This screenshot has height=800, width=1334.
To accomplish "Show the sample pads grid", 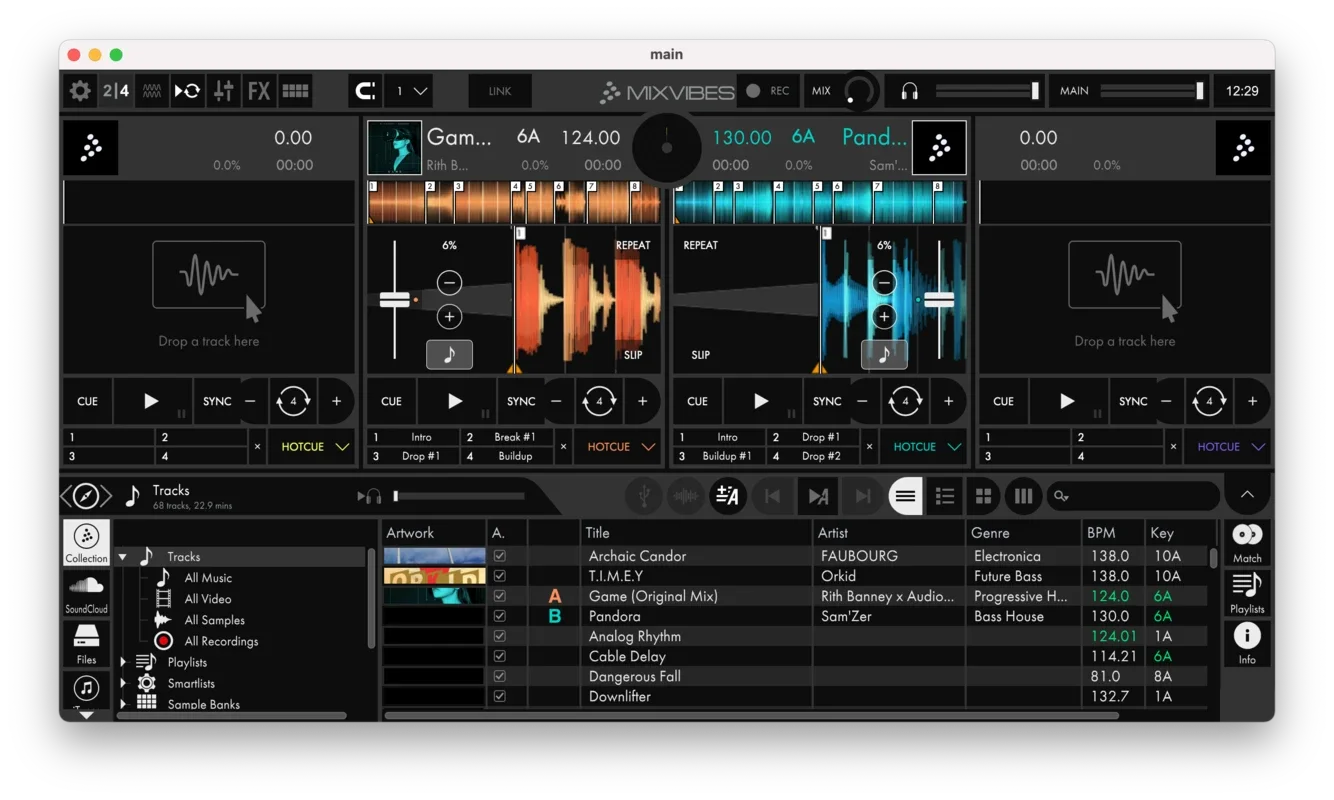I will pyautogui.click(x=295, y=91).
